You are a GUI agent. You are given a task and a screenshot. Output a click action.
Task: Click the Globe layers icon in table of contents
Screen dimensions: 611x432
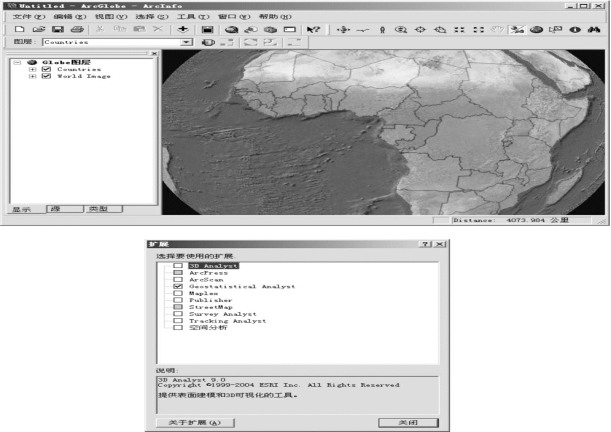(x=32, y=62)
